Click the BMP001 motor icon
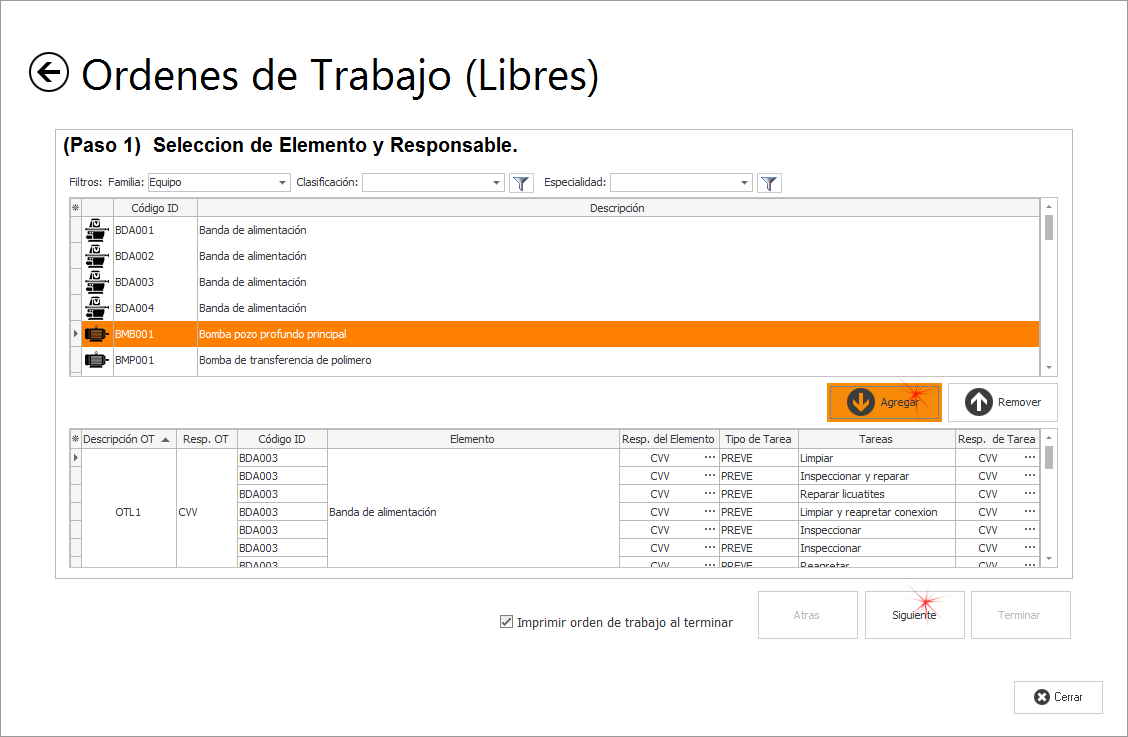Viewport: 1128px width, 737px height. [97, 360]
